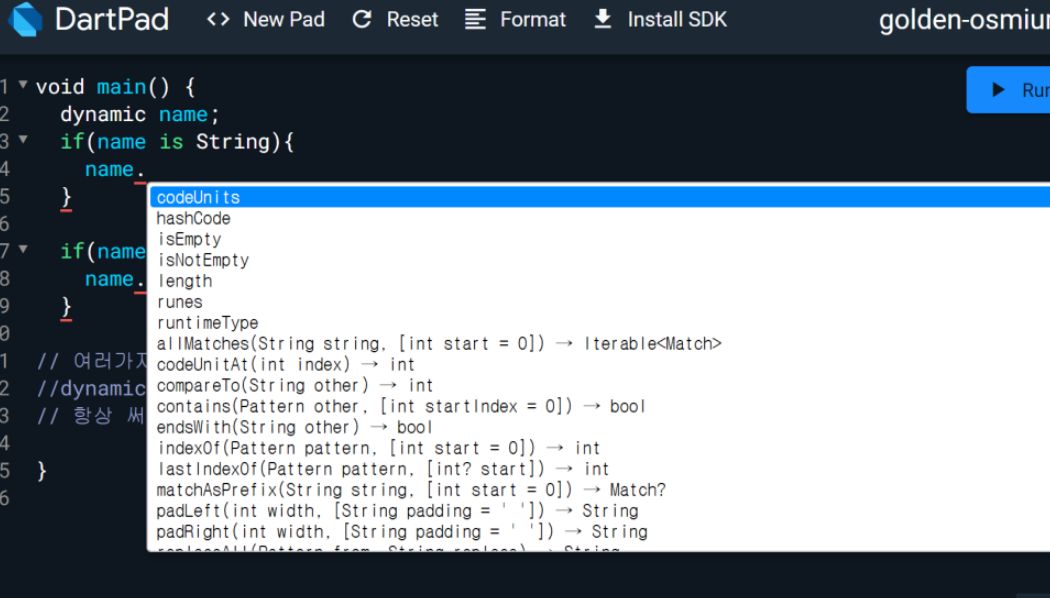Click the DartPad logo icon
1050x598 pixels.
[x=25, y=19]
